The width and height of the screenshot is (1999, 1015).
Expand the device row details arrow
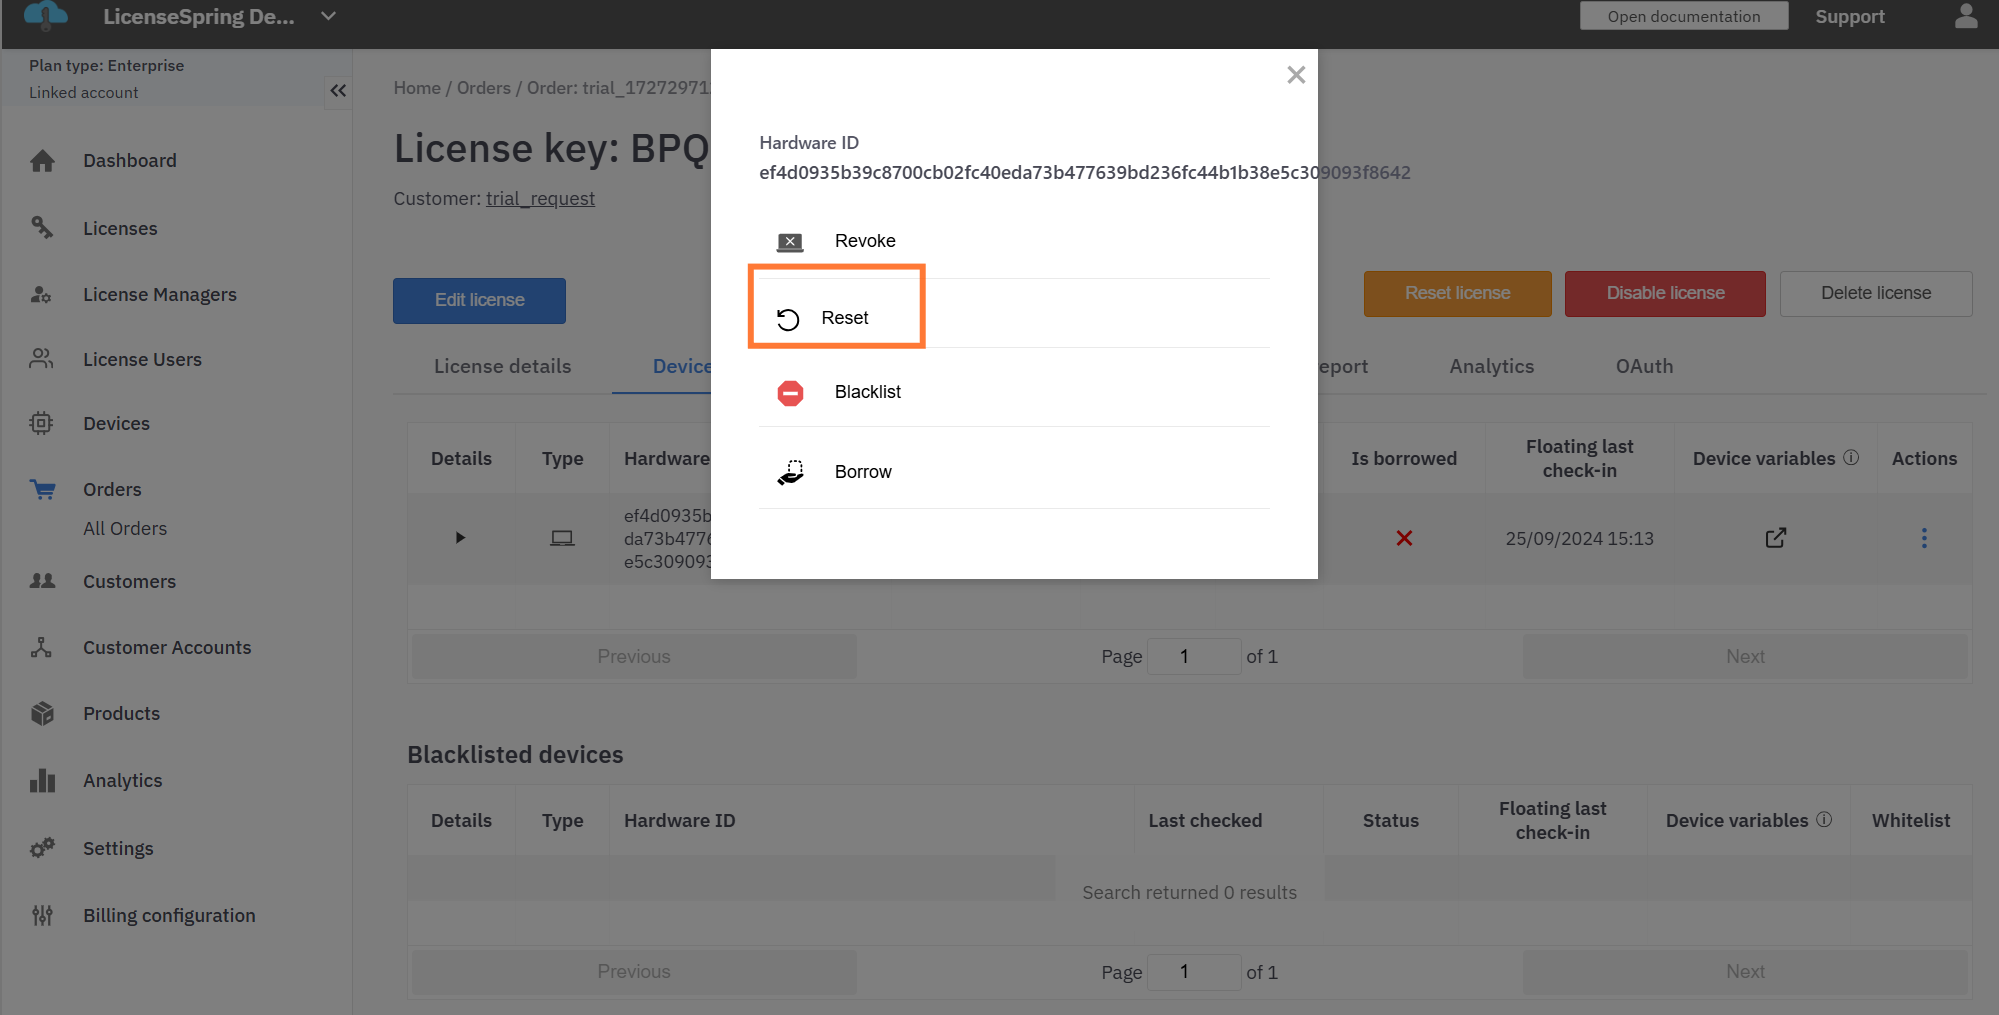[460, 538]
